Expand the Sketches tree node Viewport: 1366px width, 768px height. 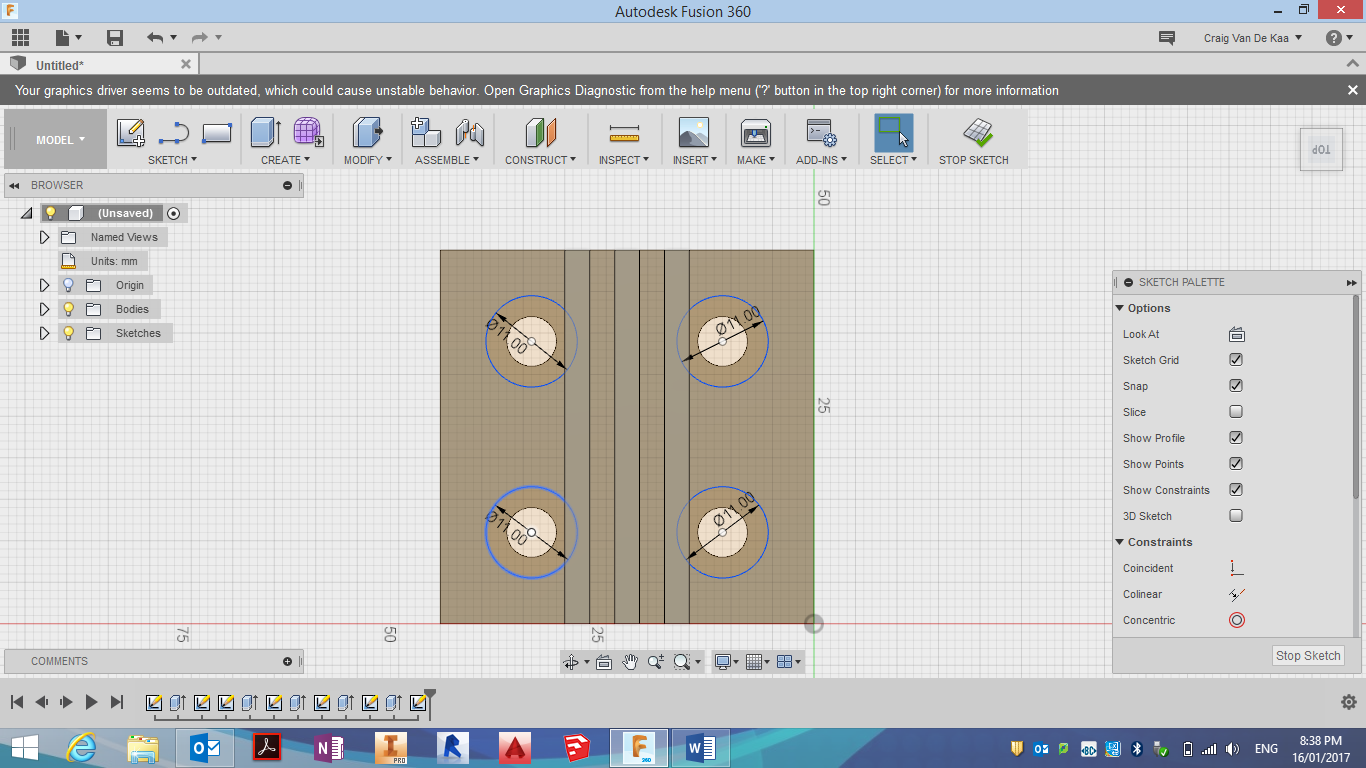point(44,333)
